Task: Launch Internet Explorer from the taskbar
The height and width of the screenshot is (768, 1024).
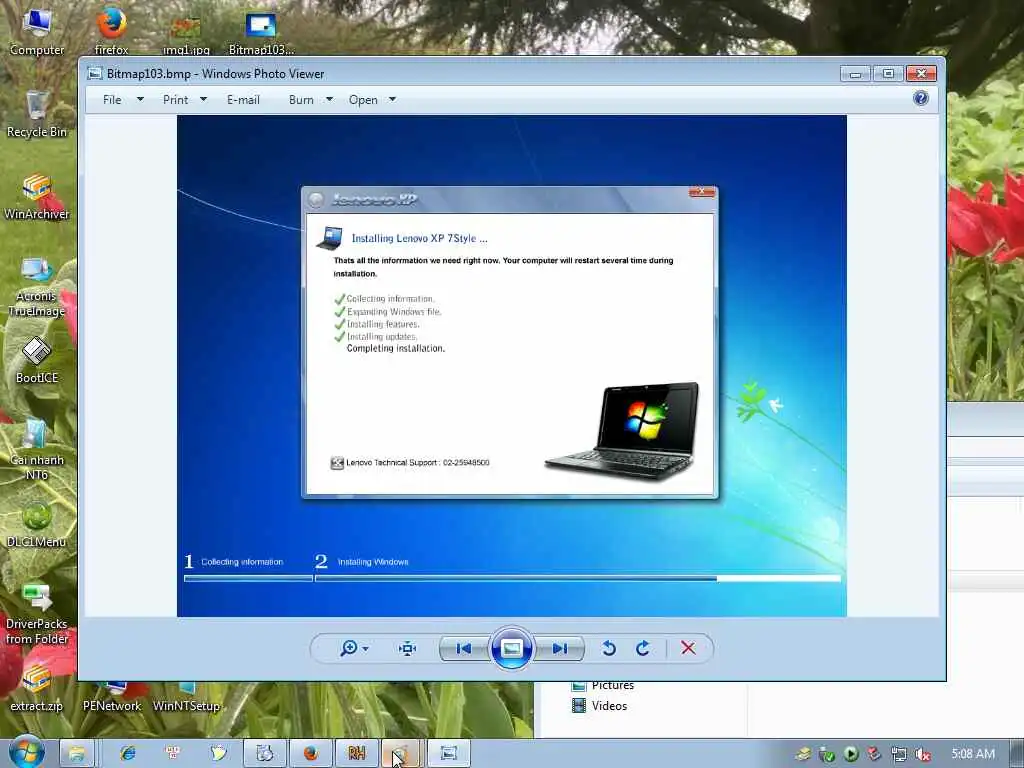Action: (x=128, y=754)
